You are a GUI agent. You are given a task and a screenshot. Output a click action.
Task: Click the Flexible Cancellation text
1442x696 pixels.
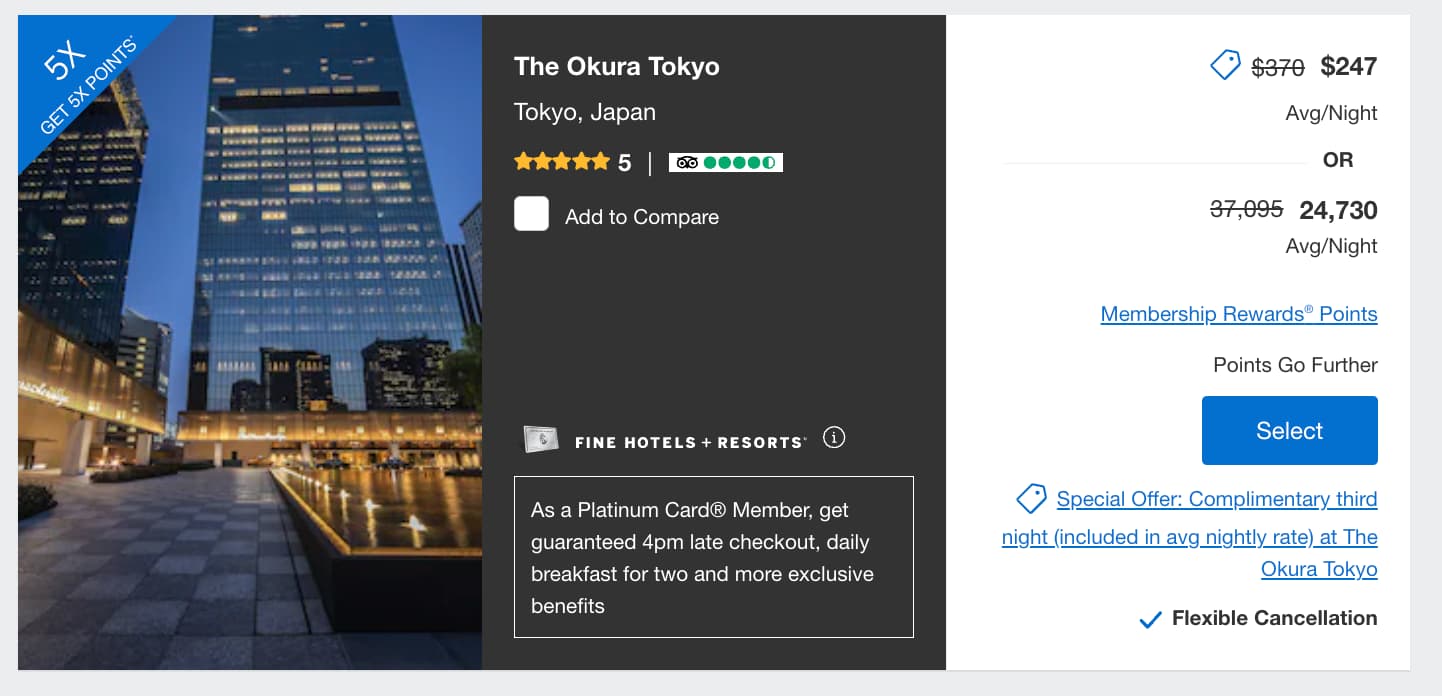(1274, 618)
